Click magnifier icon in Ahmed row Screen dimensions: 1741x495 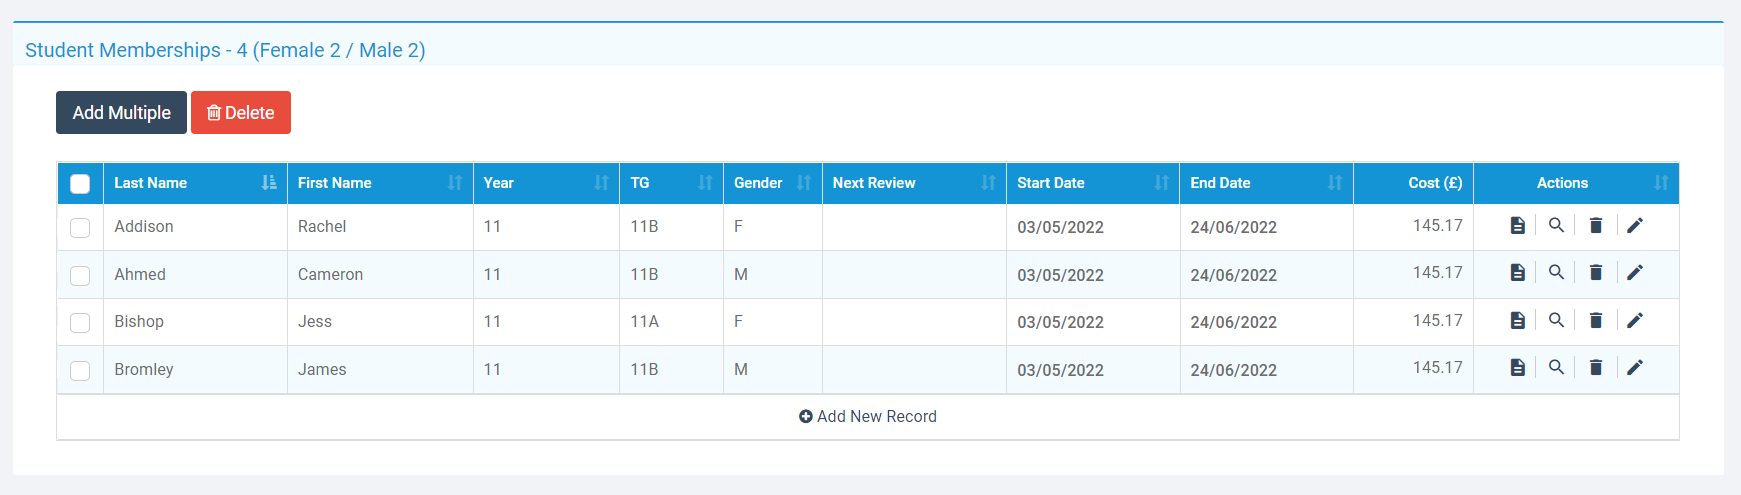coord(1556,272)
